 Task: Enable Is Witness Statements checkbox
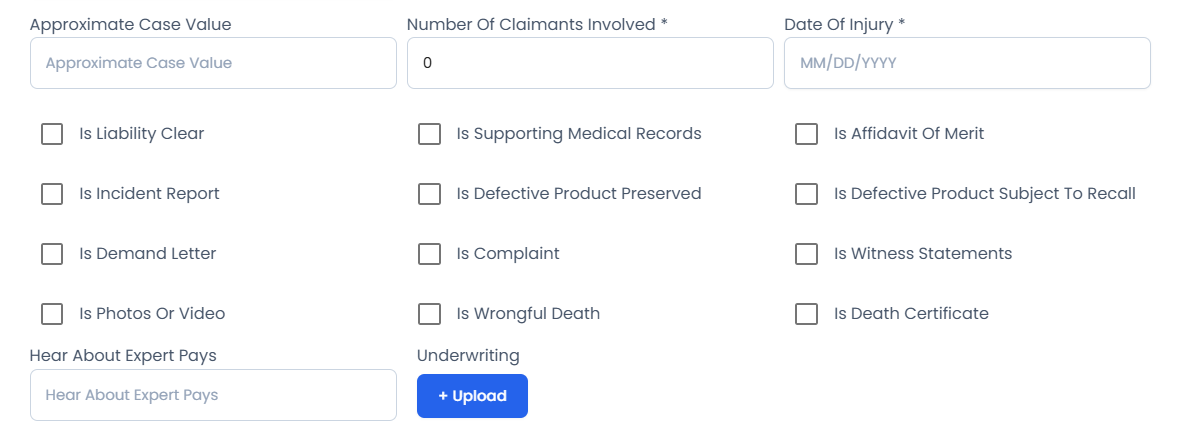(x=806, y=254)
